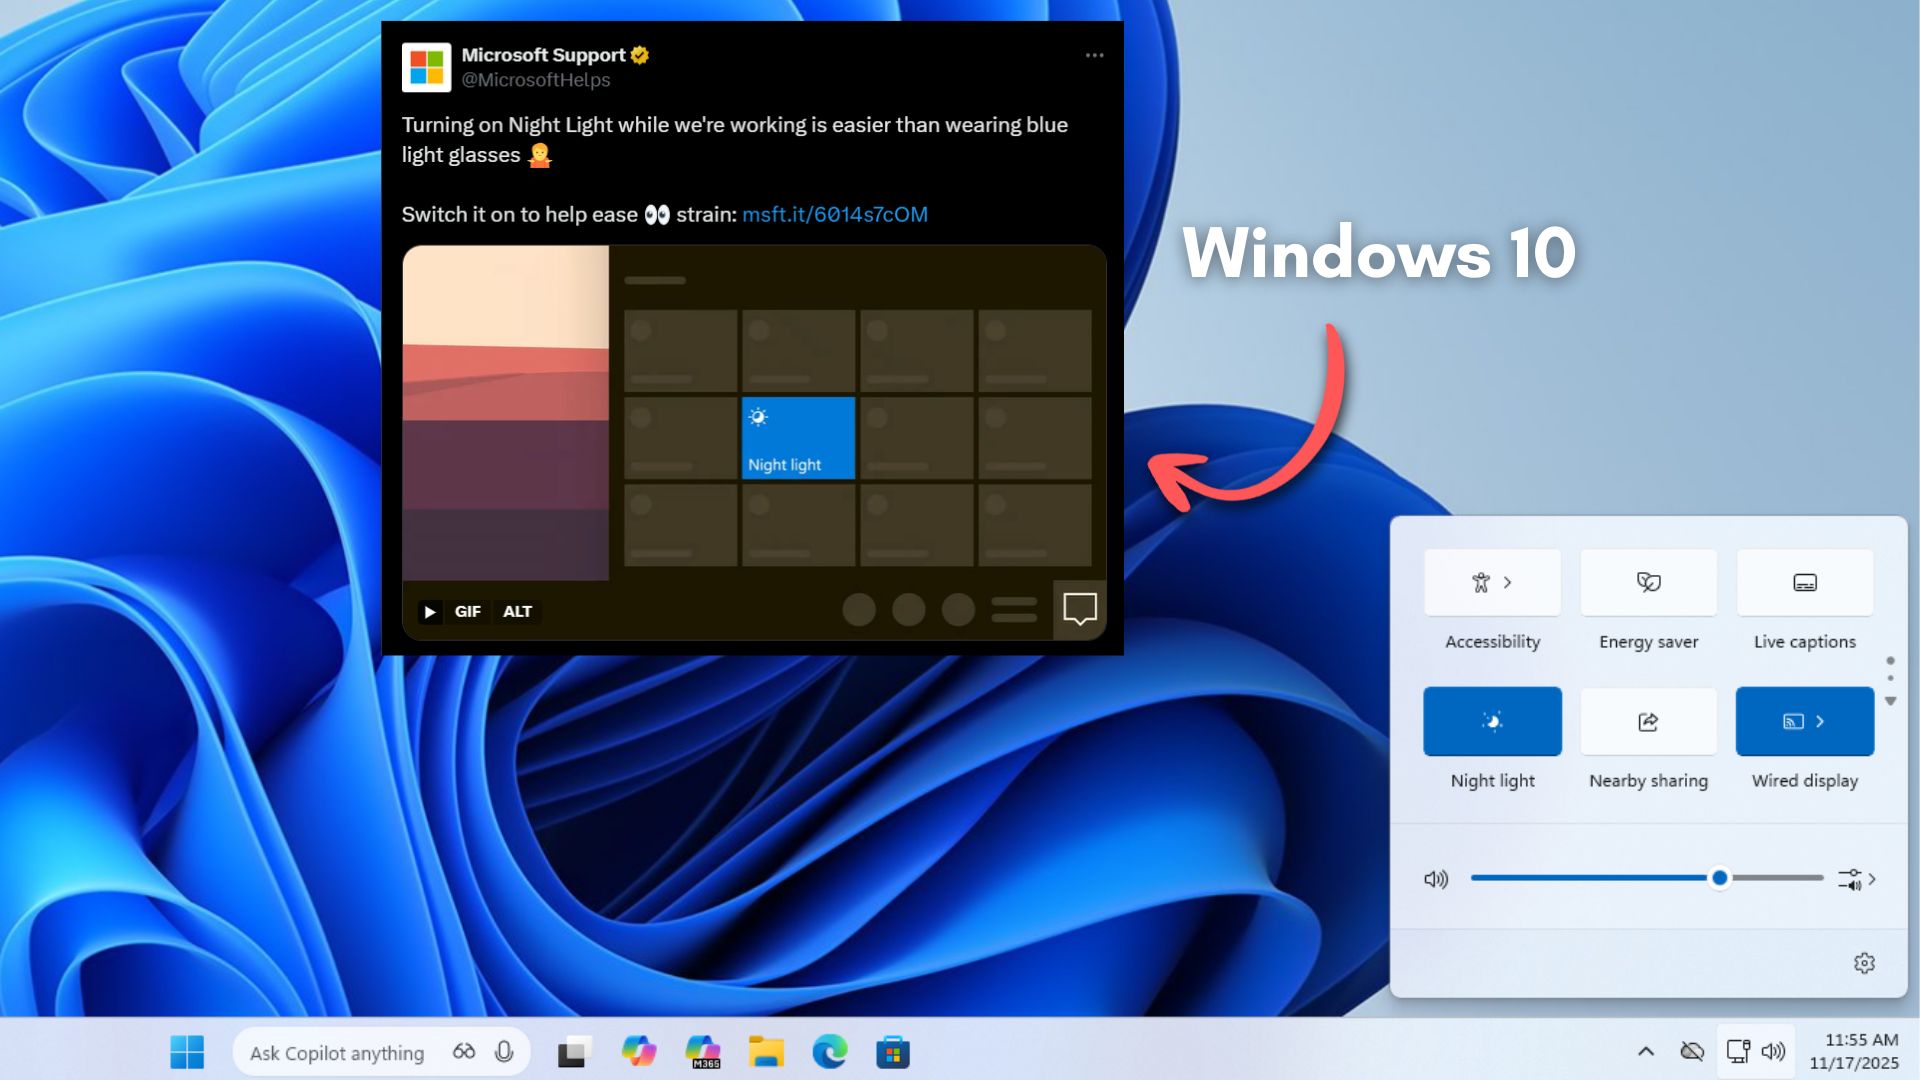
Task: Open the Microsoft Store
Action: [x=894, y=1051]
